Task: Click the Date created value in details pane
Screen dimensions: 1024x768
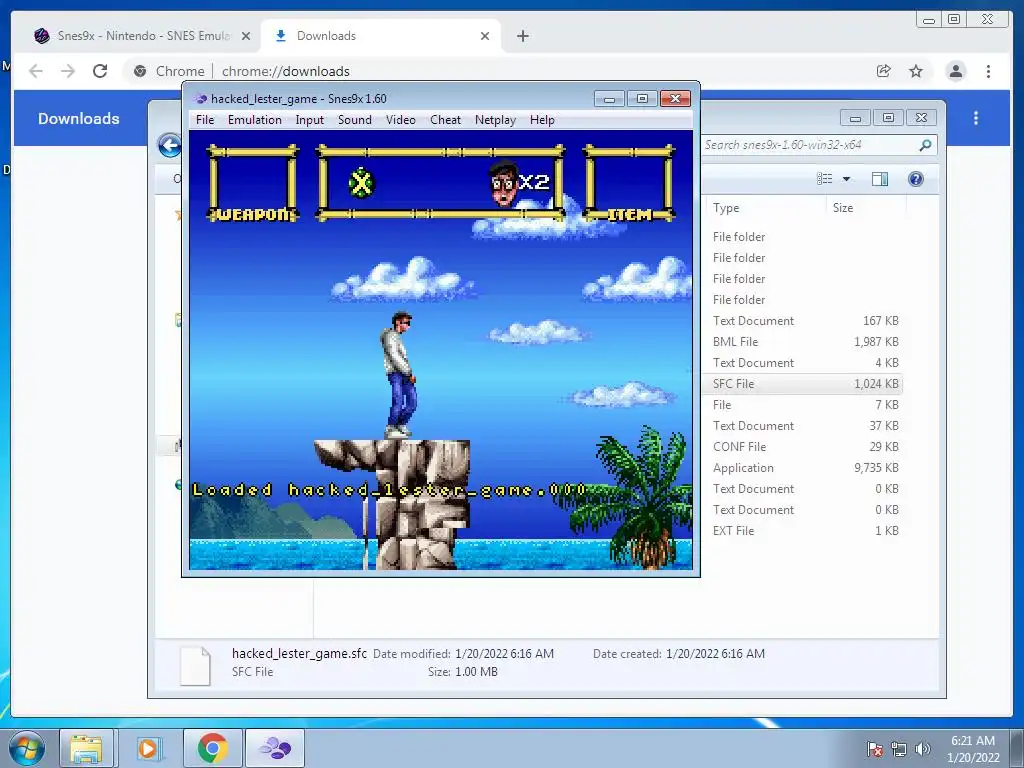Action: coord(715,654)
